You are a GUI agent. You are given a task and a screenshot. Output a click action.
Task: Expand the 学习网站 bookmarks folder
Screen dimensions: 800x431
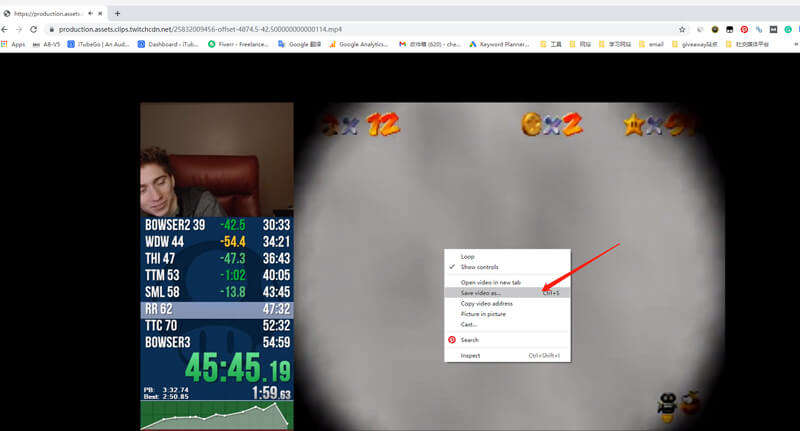tap(615, 44)
